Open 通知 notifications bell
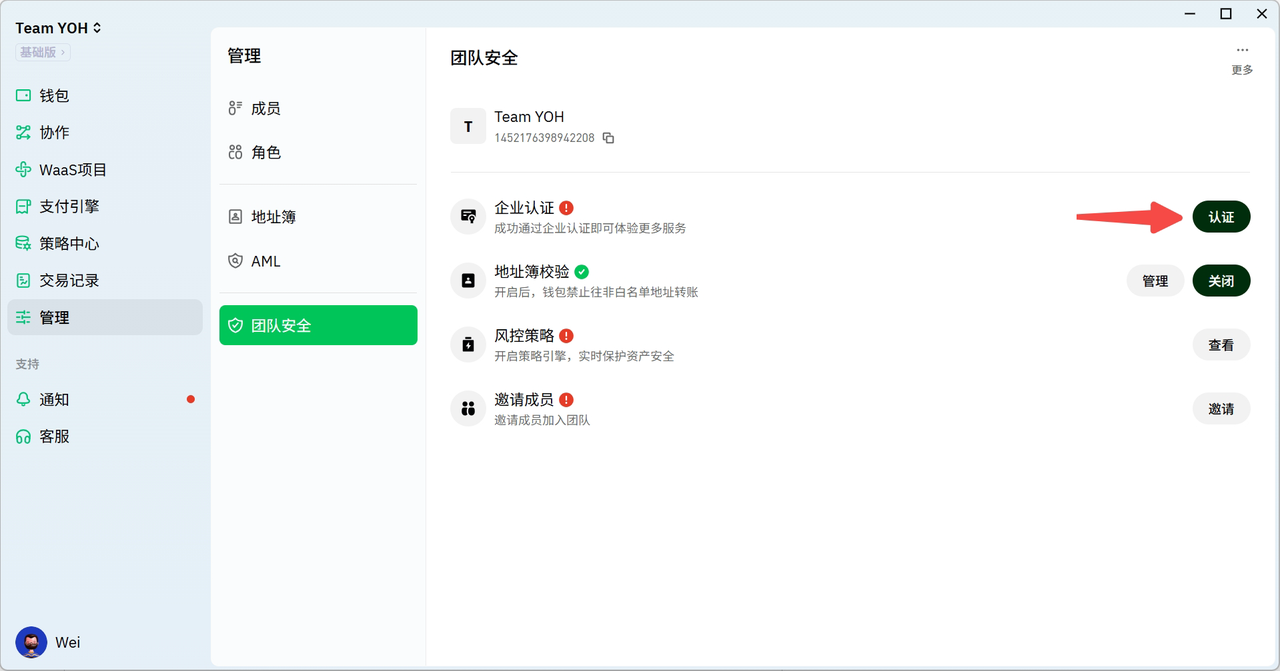Screen dimensions: 1280x671 click(24, 399)
